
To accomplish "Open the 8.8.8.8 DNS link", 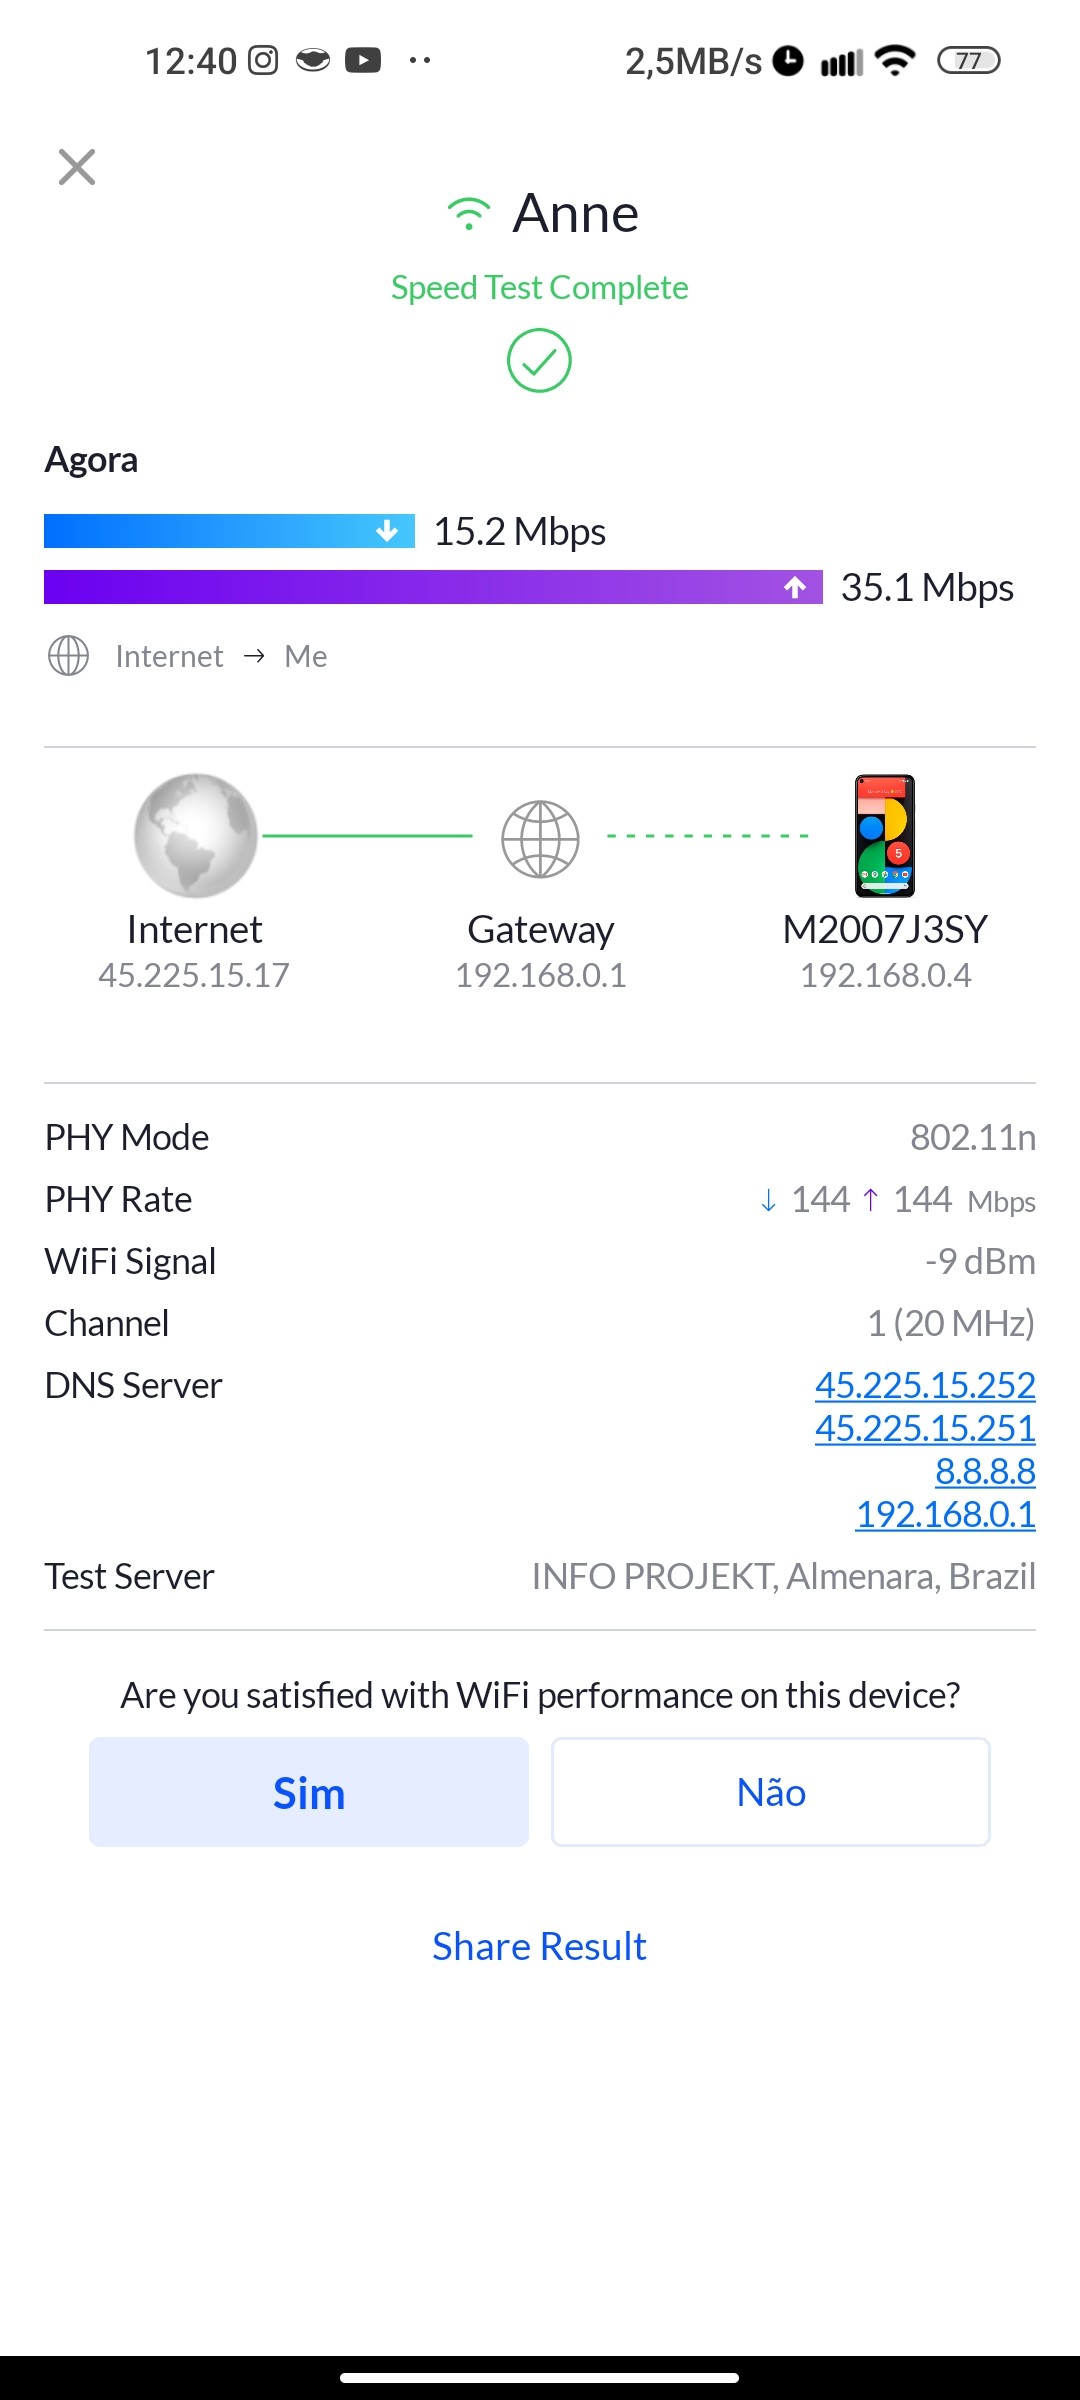I will click(x=985, y=1471).
